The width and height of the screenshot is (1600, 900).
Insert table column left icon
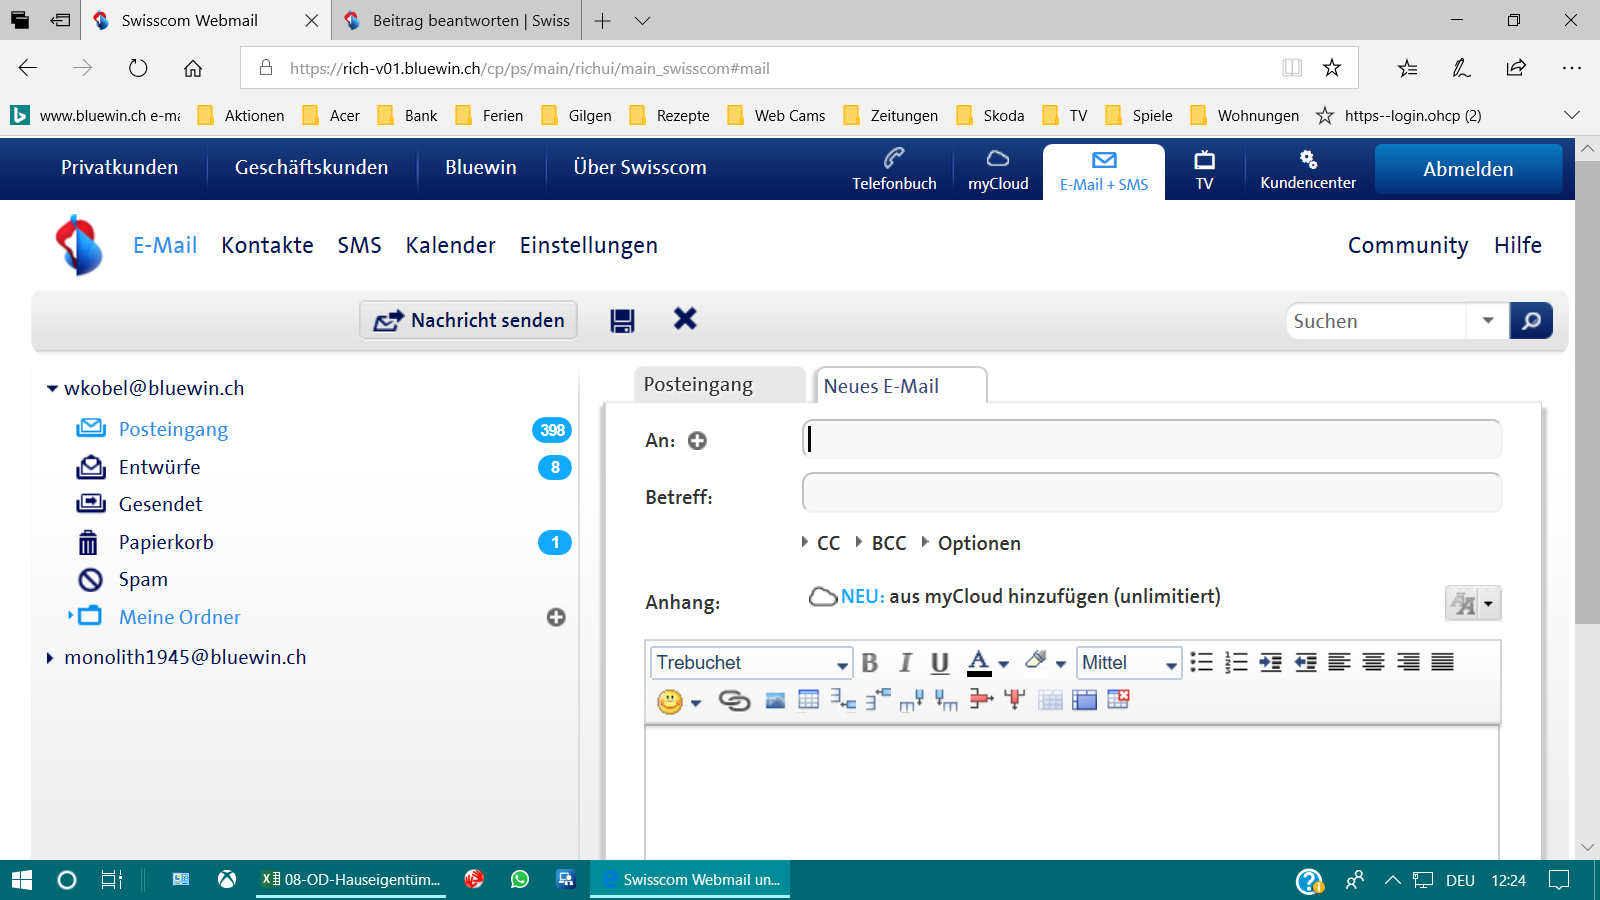(x=946, y=700)
